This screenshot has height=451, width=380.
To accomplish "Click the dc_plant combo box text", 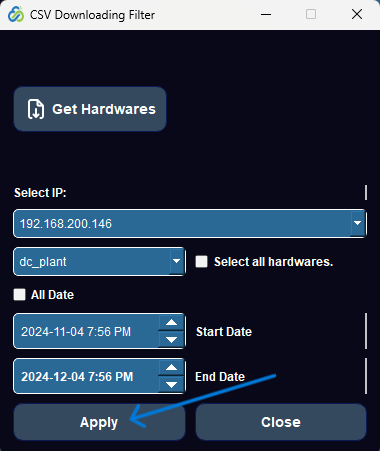I will [43, 262].
